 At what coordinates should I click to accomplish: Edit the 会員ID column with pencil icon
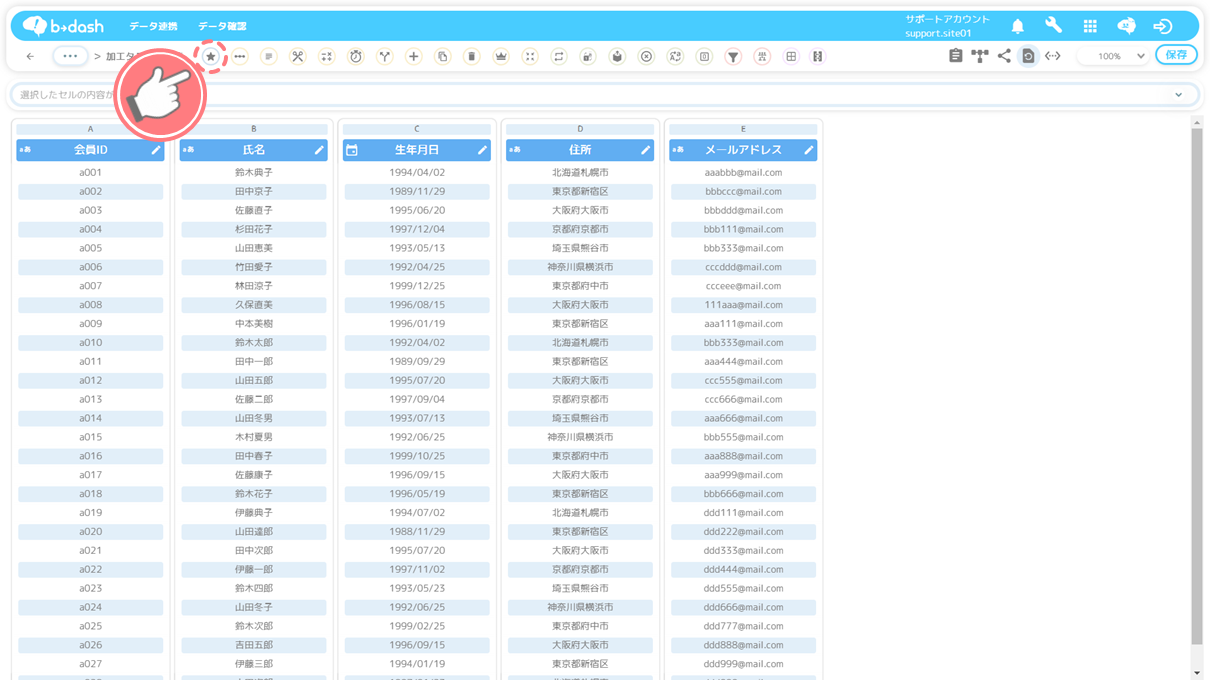(155, 150)
